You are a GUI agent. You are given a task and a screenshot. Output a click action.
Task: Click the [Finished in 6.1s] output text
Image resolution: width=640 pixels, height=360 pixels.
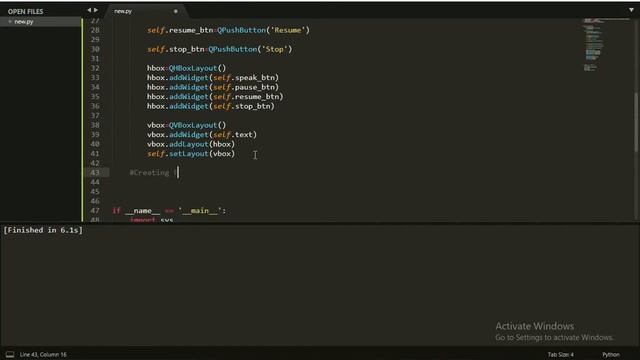43,230
